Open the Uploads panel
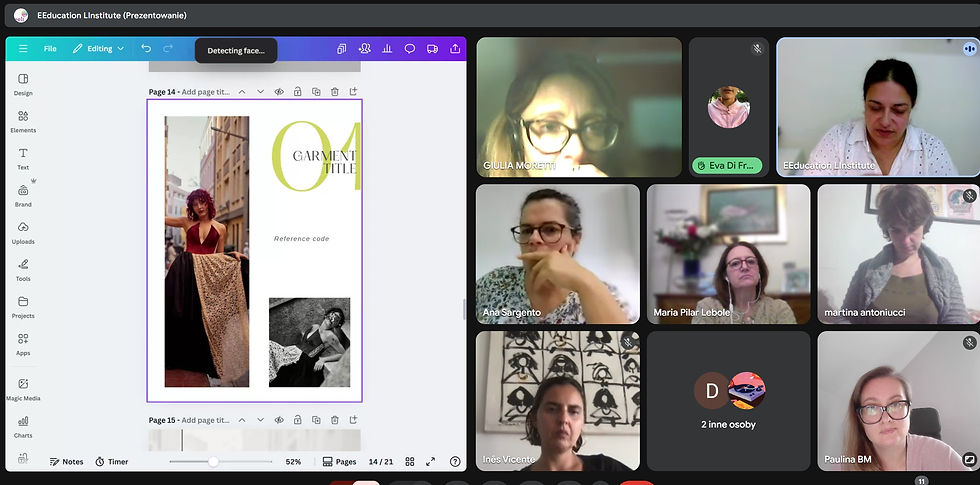The width and height of the screenshot is (980, 485). click(x=23, y=232)
